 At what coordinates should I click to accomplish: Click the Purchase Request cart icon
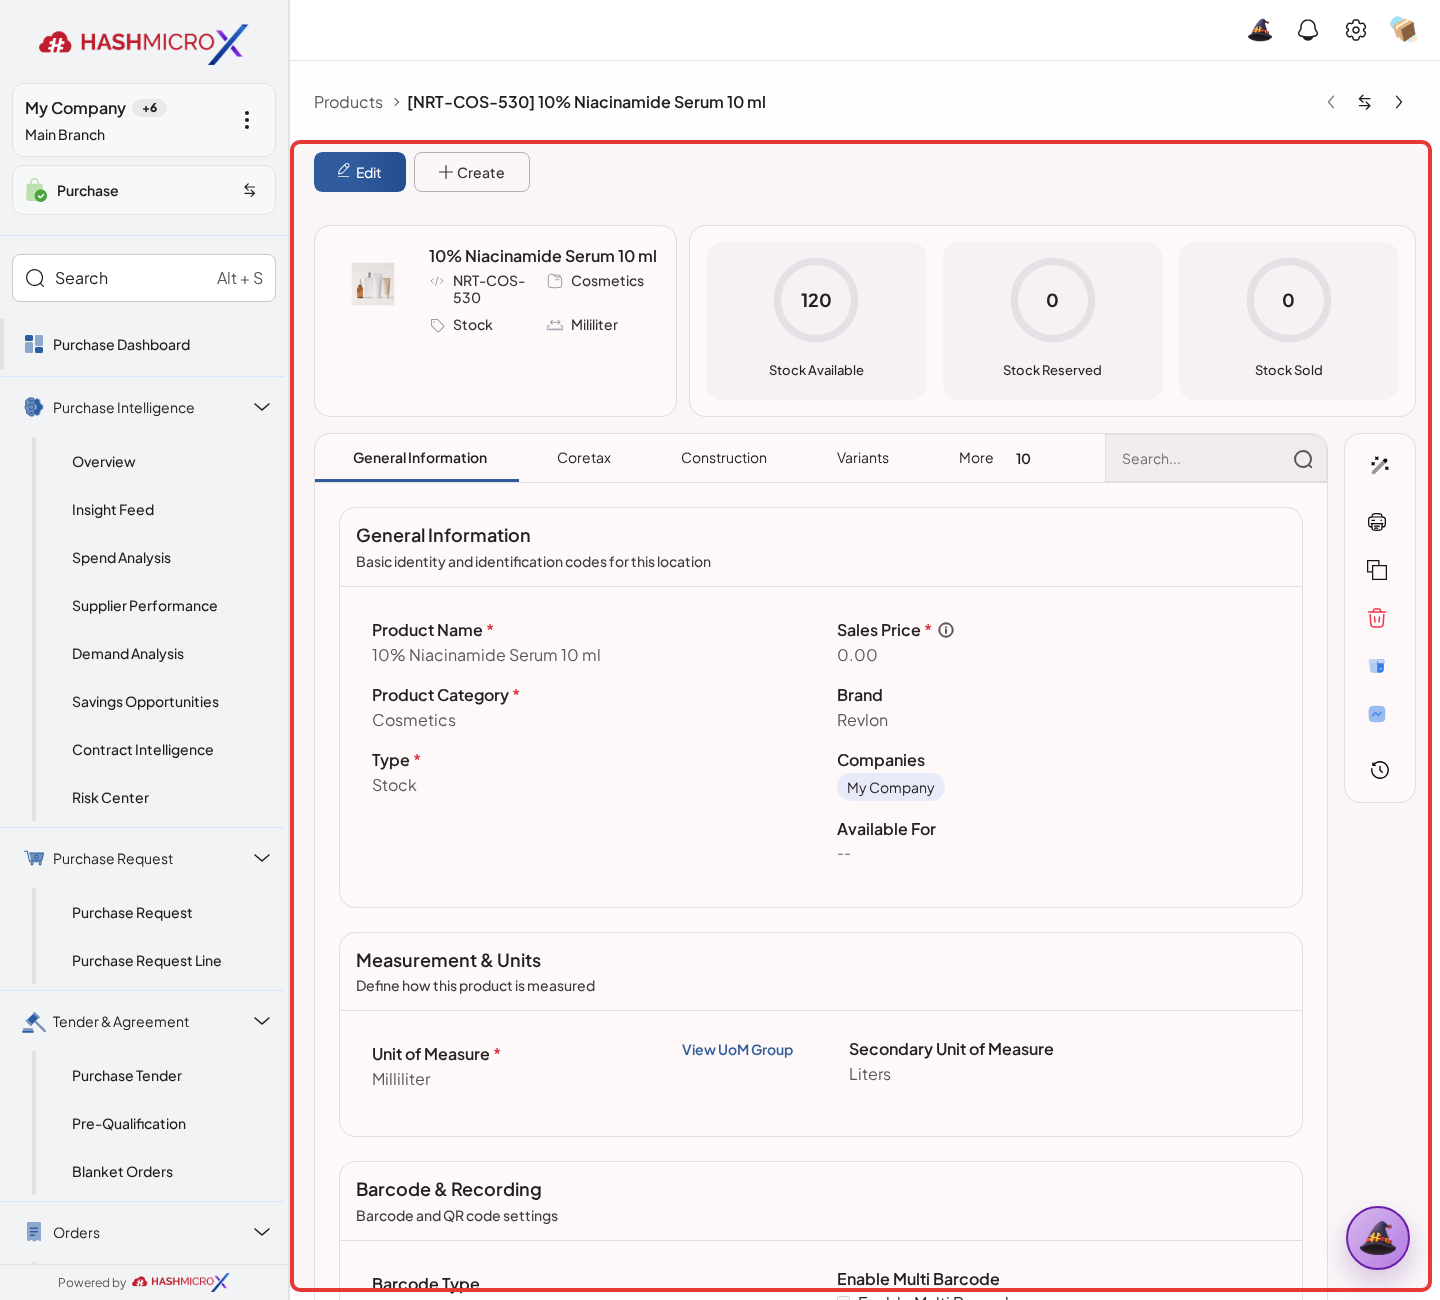pos(34,858)
